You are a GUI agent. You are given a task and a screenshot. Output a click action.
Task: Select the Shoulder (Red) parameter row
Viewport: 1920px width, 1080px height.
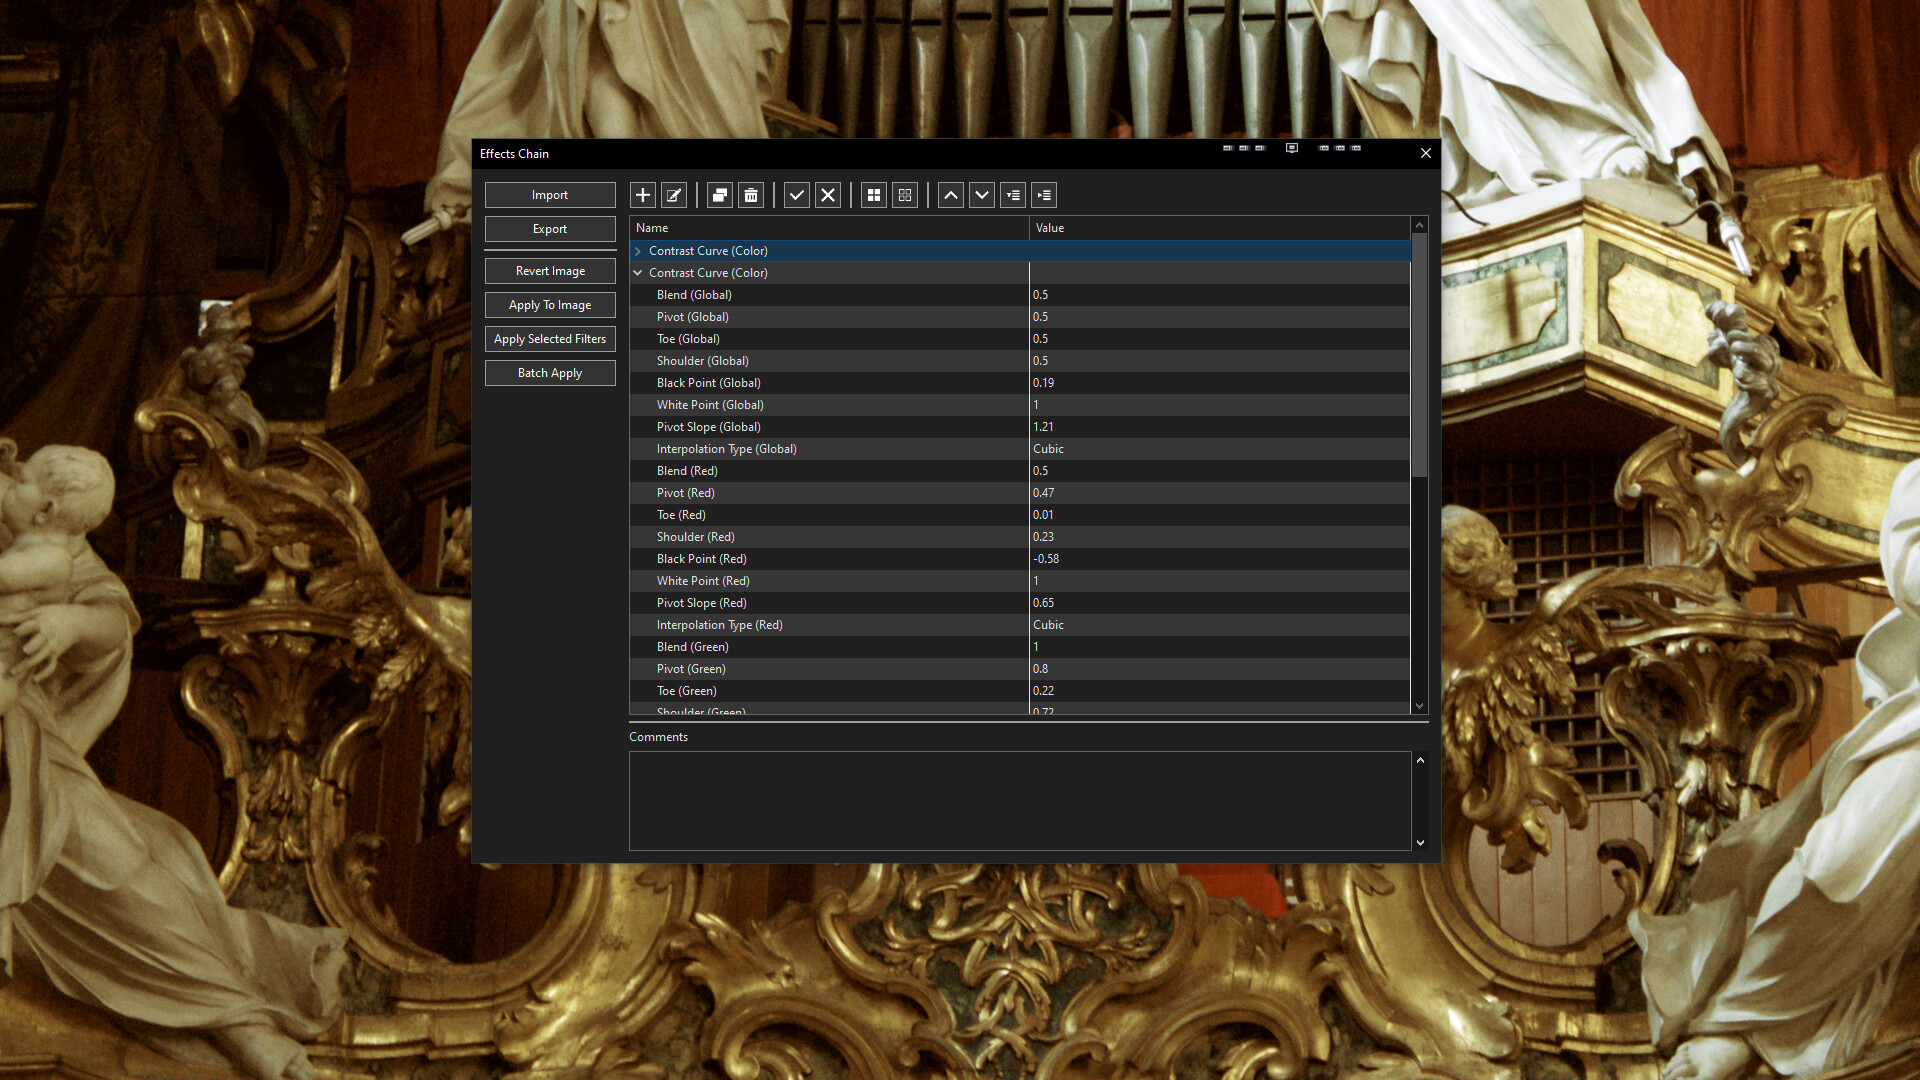[1020, 537]
